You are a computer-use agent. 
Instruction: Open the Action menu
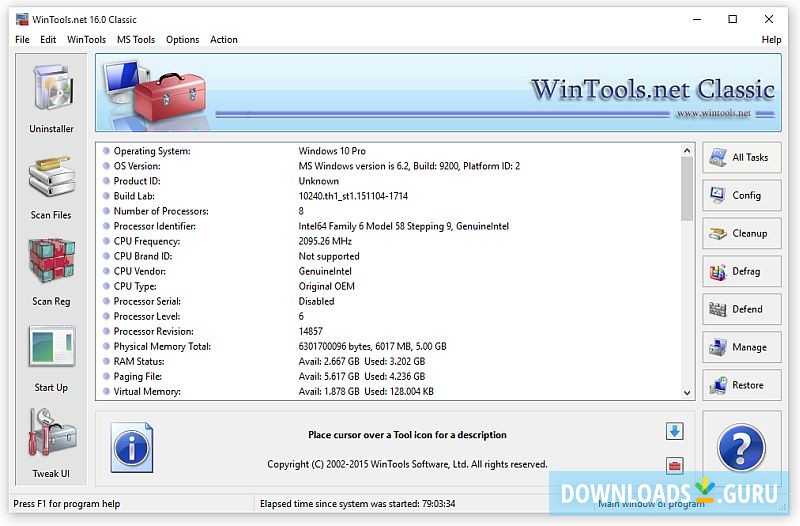pyautogui.click(x=223, y=39)
